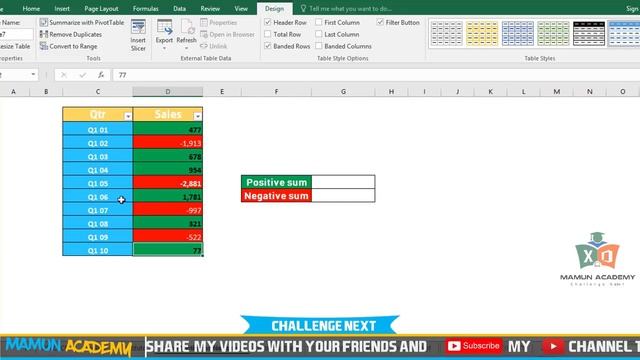The image size is (640, 360).
Task: Click the Unlink icon
Action: tap(204, 46)
